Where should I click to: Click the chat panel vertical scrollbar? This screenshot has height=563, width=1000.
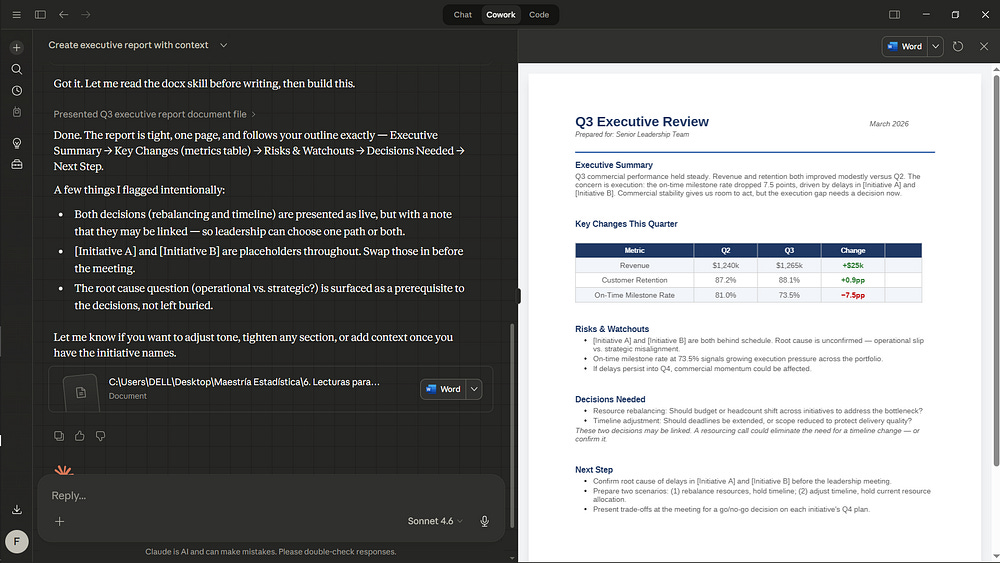pos(511,425)
